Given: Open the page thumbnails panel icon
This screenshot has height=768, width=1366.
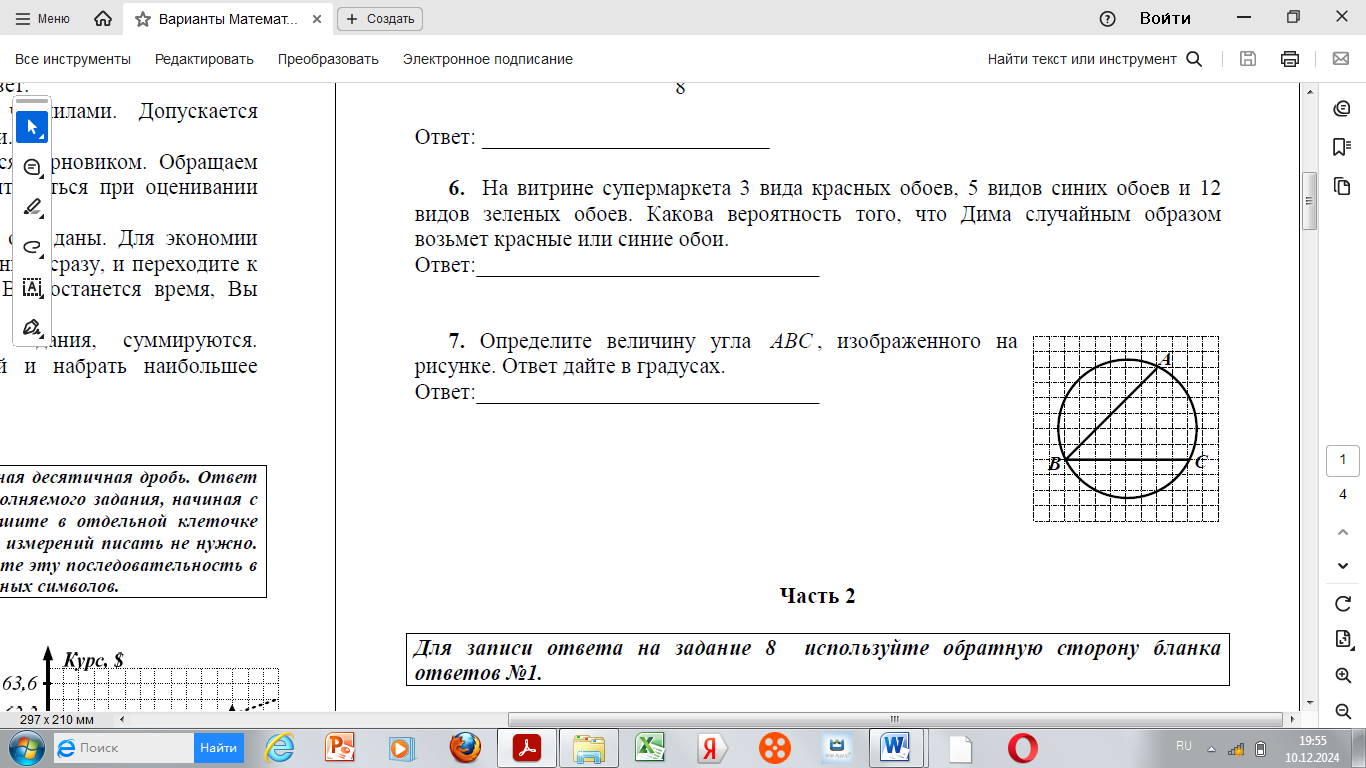Looking at the screenshot, I should (1342, 185).
